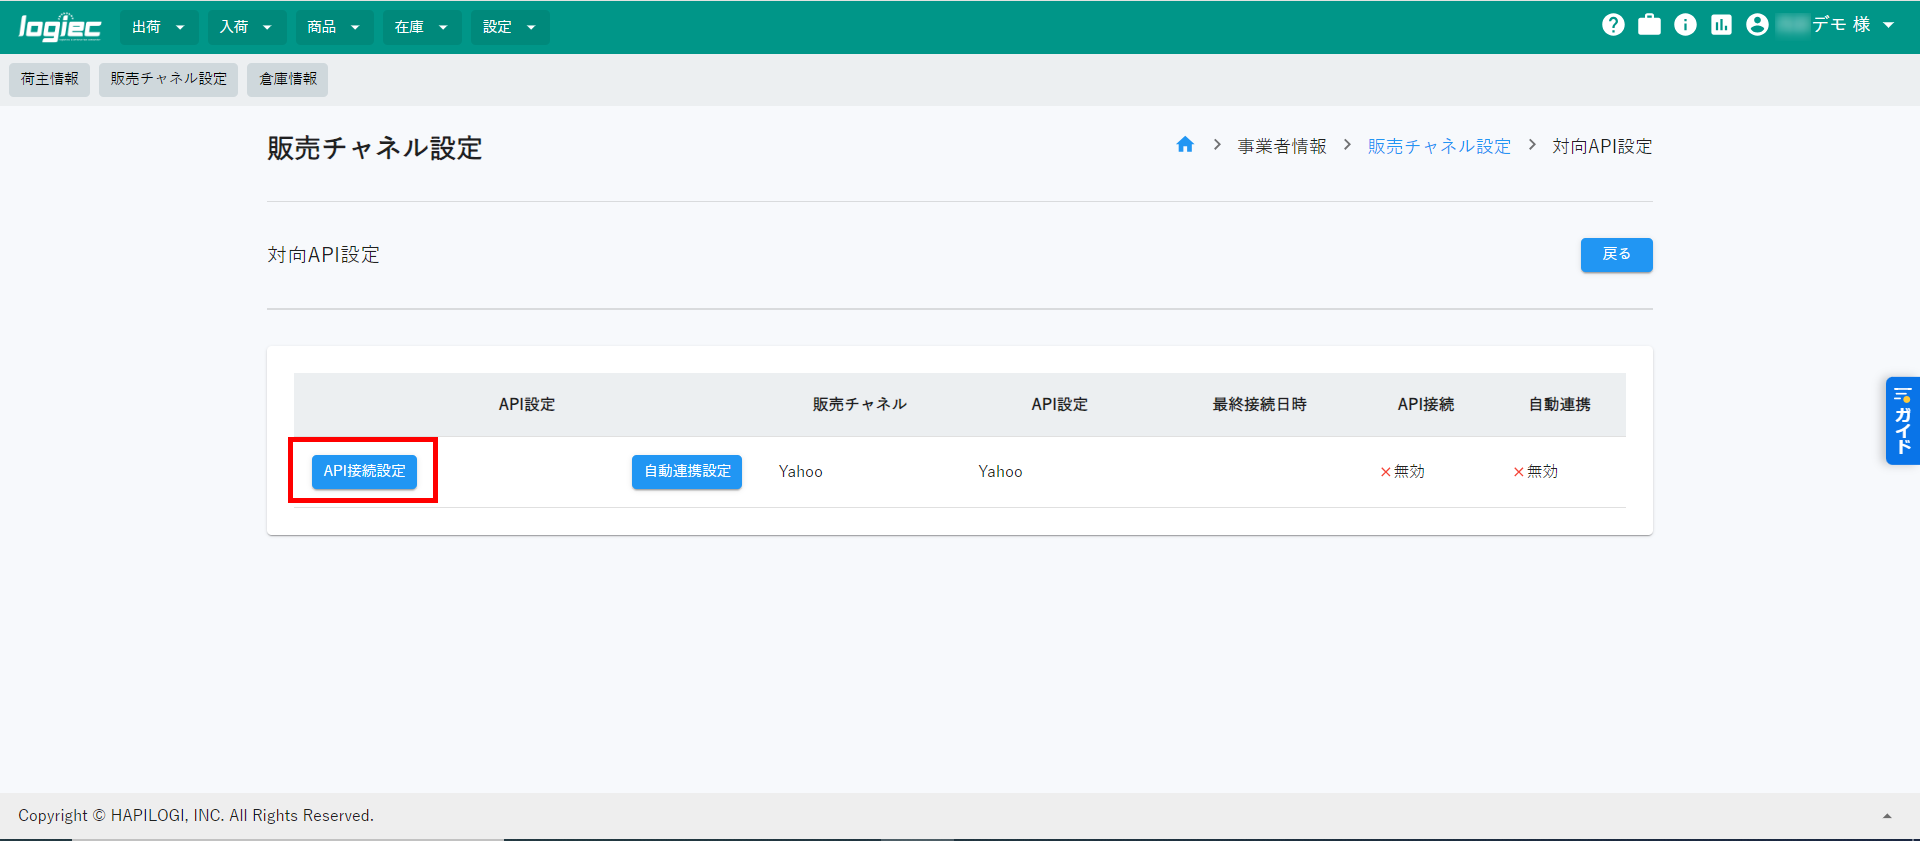
Task: Go home via the breadcrumb house icon
Action: tap(1185, 145)
